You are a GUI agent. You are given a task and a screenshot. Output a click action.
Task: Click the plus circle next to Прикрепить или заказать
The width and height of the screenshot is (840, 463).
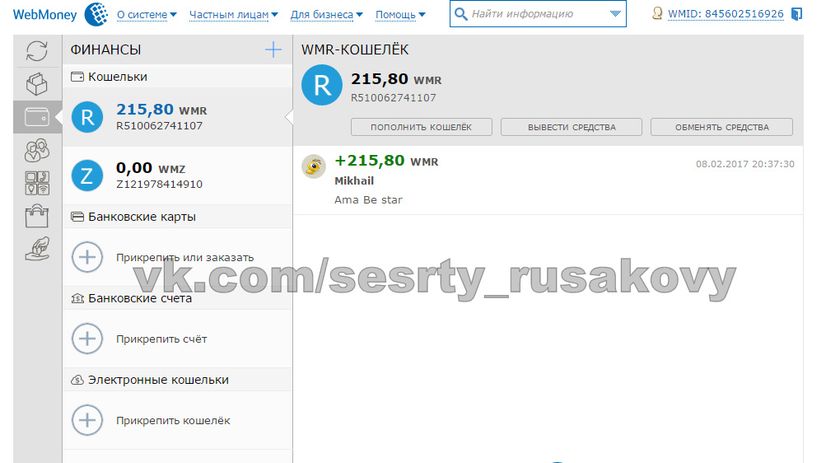(x=87, y=257)
